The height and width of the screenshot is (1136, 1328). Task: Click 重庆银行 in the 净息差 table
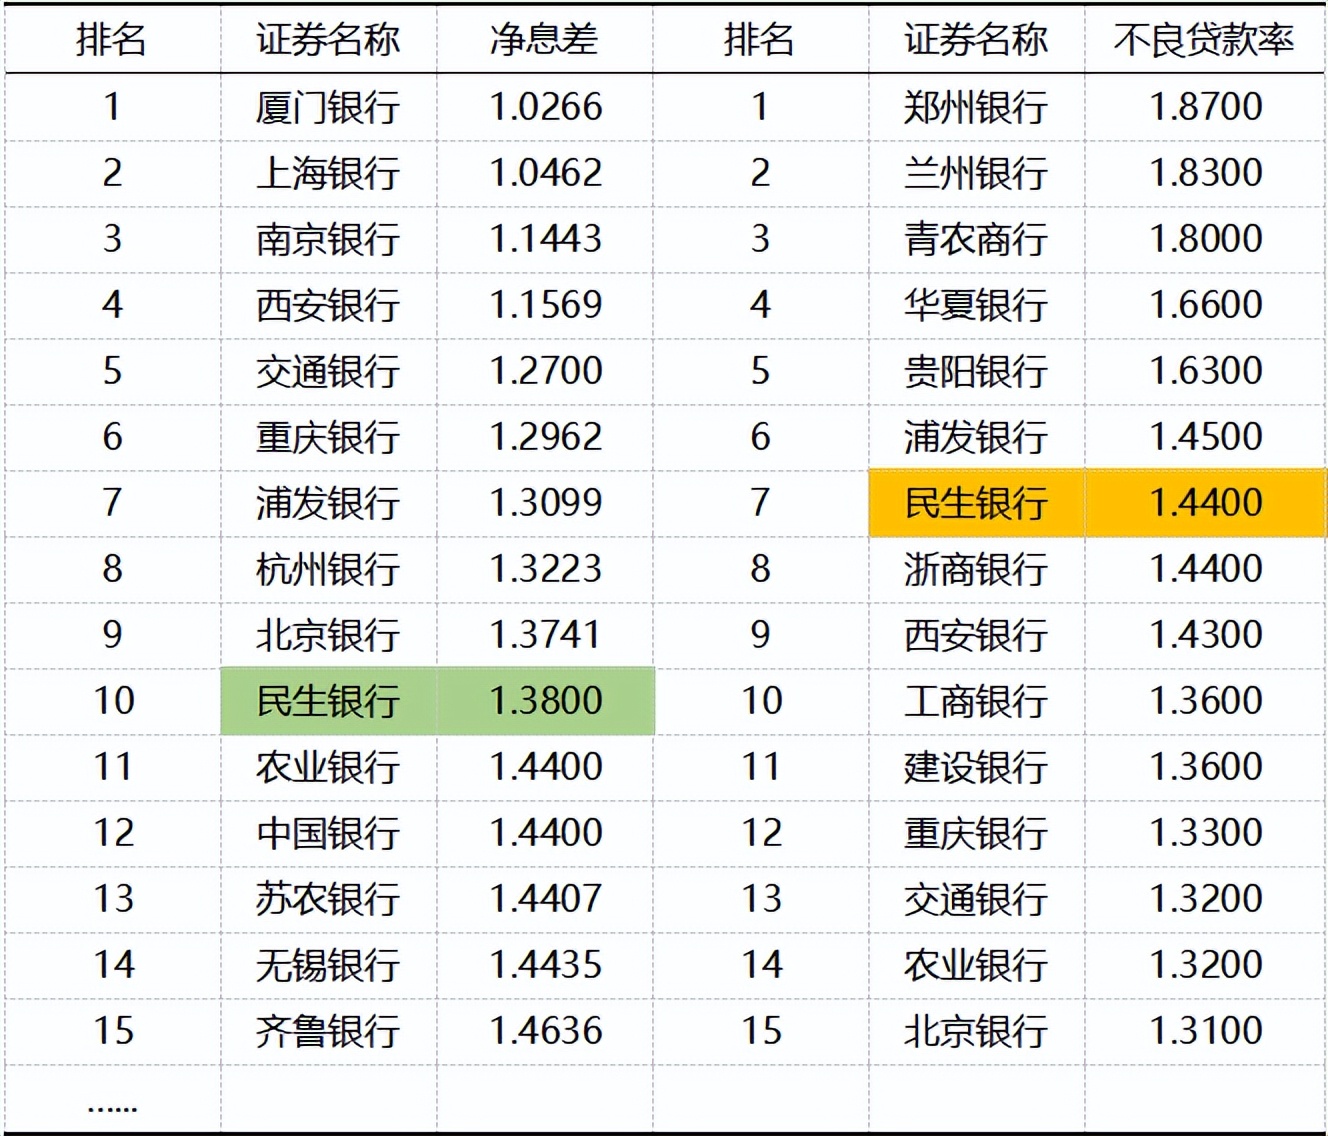[328, 436]
